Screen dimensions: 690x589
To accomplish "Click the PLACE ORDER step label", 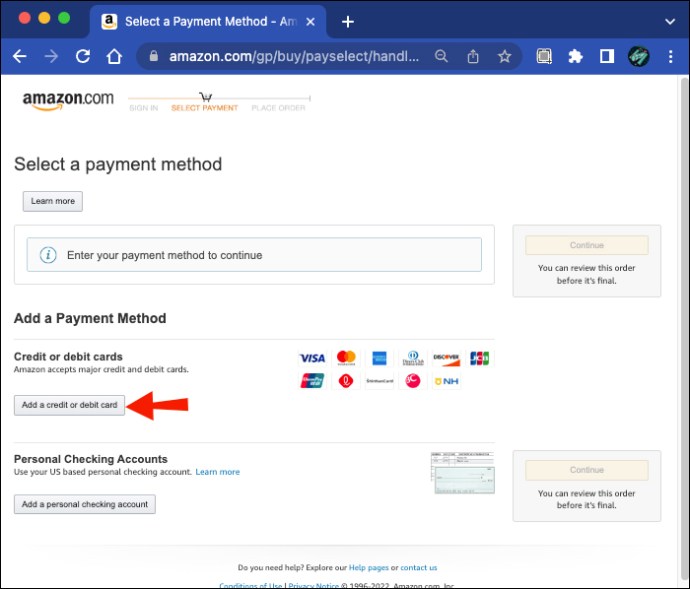I will click(278, 108).
